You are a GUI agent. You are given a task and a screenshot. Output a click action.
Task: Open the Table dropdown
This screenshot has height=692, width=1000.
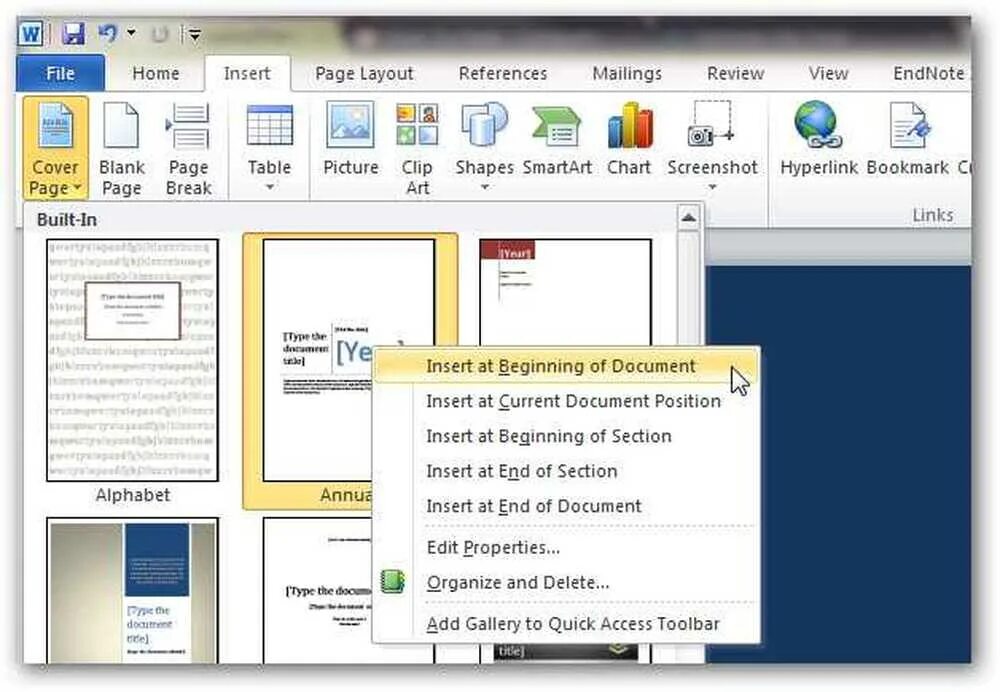pyautogui.click(x=269, y=147)
